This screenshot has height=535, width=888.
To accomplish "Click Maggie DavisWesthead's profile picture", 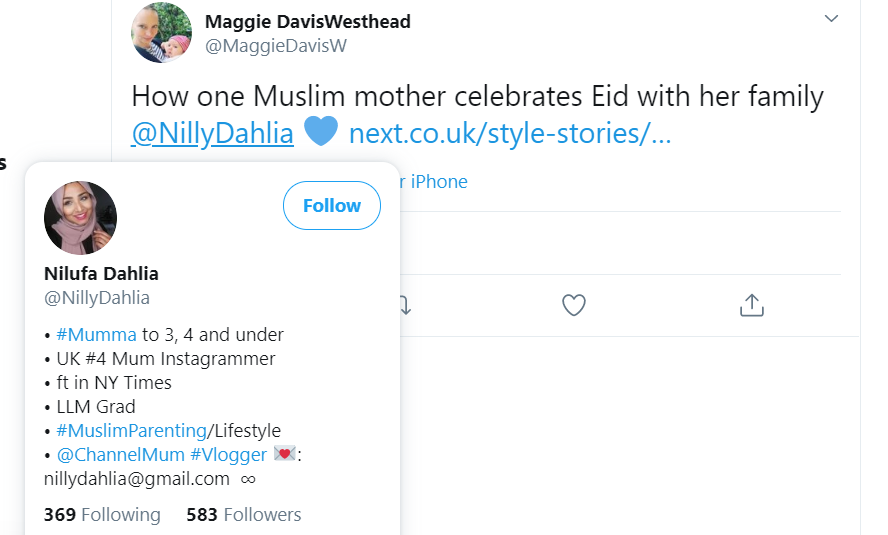I will click(x=161, y=33).
